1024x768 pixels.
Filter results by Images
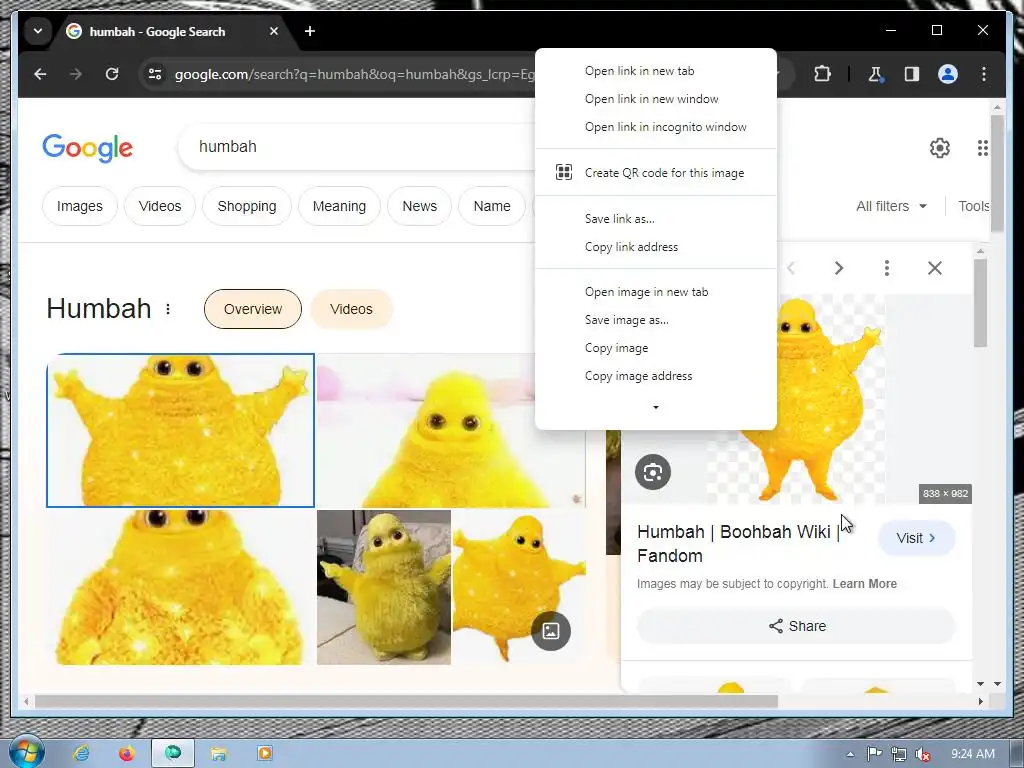(x=80, y=206)
